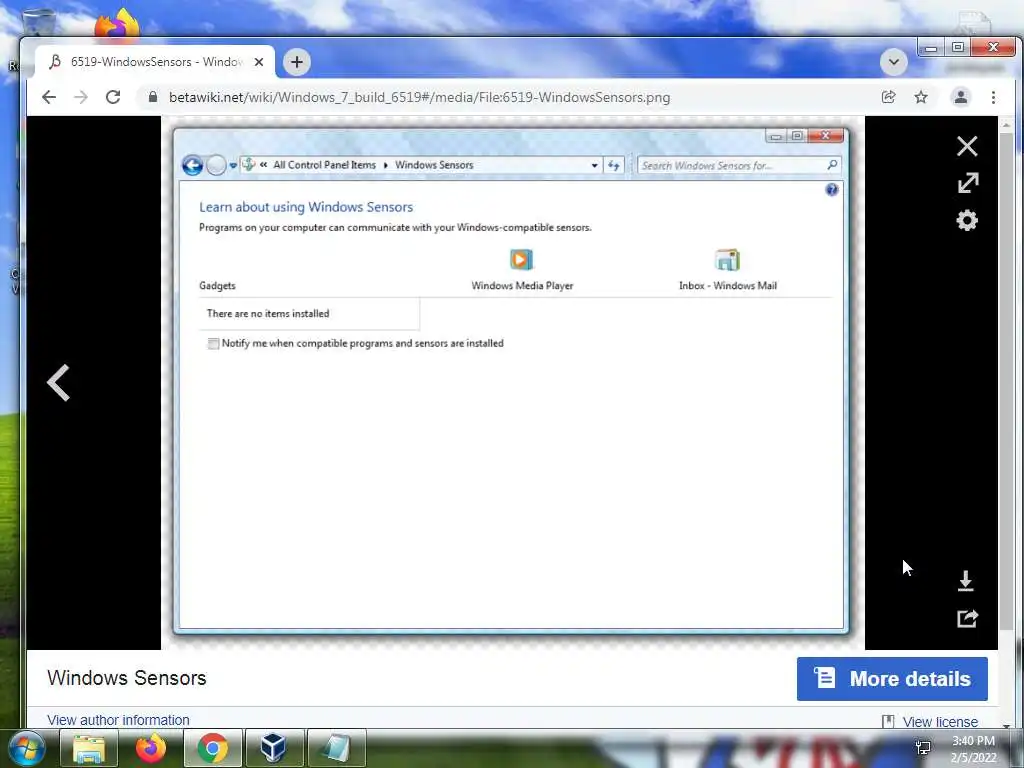Open the tab search dropdown chevron

point(893,62)
